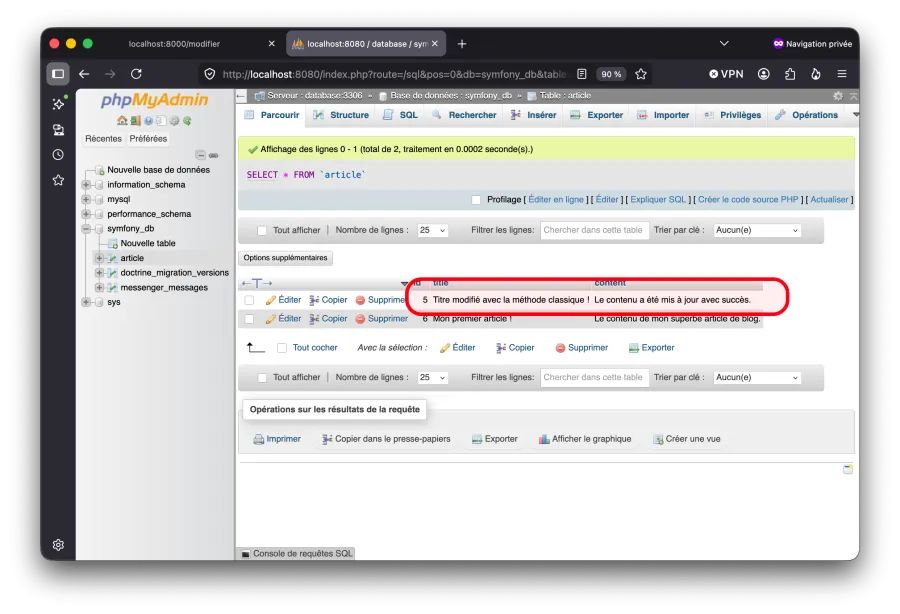This screenshot has width=900, height=614.
Task: Open upper Trier par clé dropdown
Action: [x=757, y=230]
